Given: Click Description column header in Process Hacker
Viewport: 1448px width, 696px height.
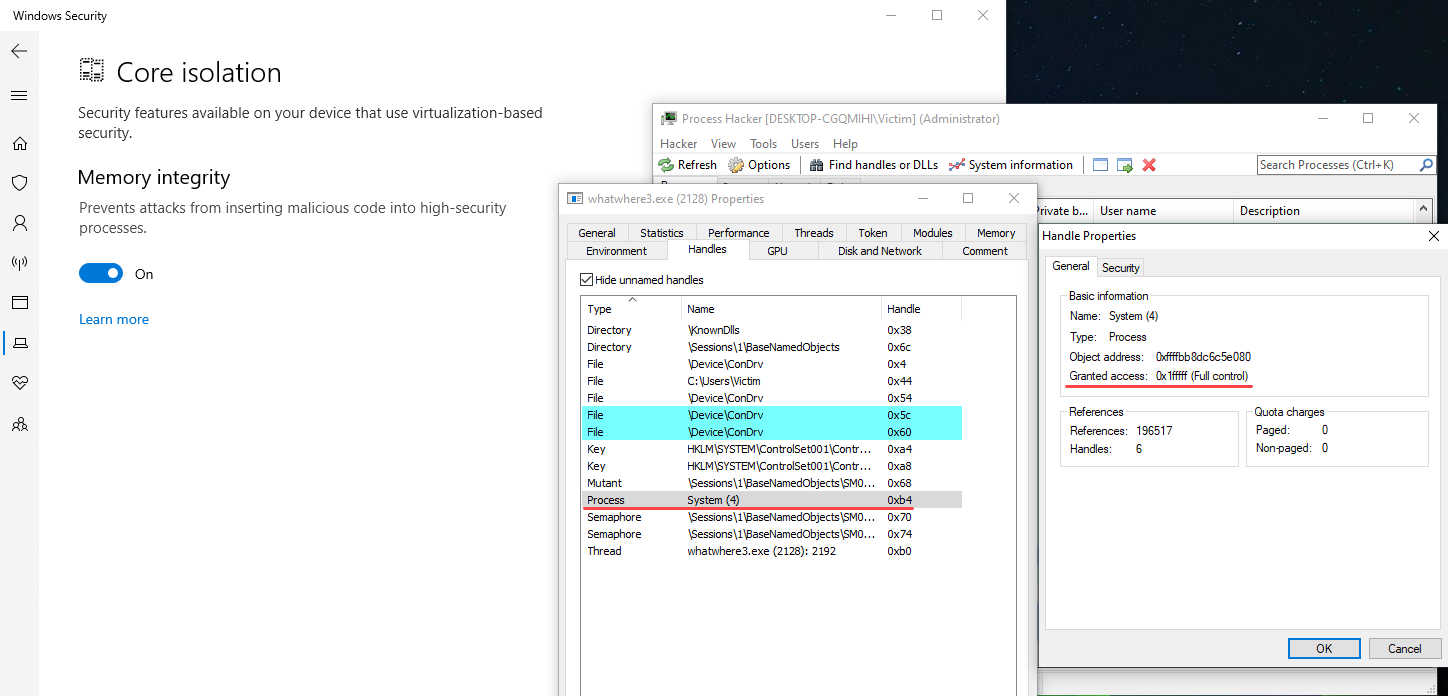Looking at the screenshot, I should click(x=1323, y=211).
